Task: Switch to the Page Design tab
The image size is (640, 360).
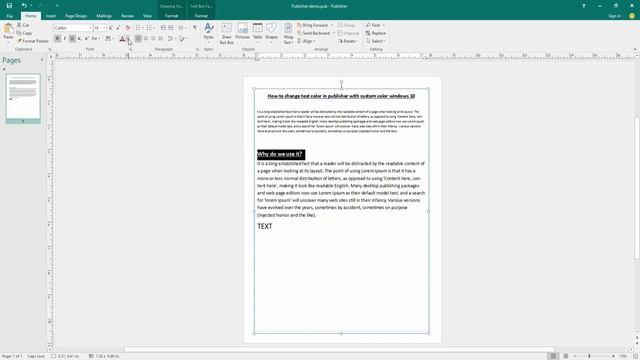Action: tap(76, 16)
